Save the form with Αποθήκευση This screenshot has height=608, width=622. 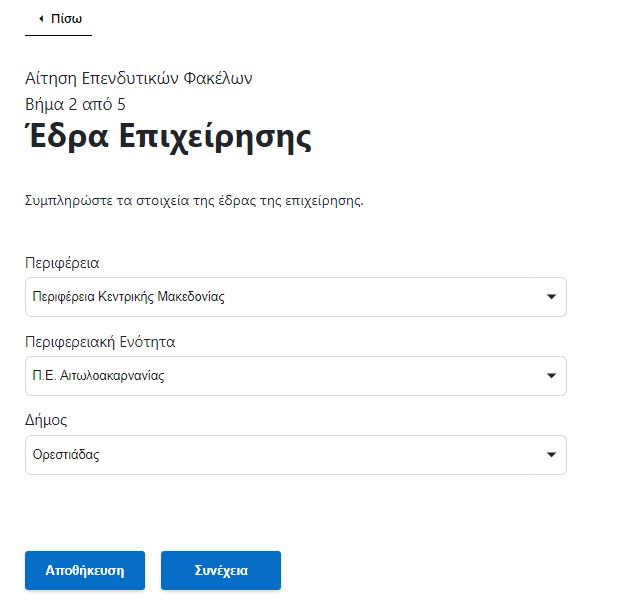(85, 570)
